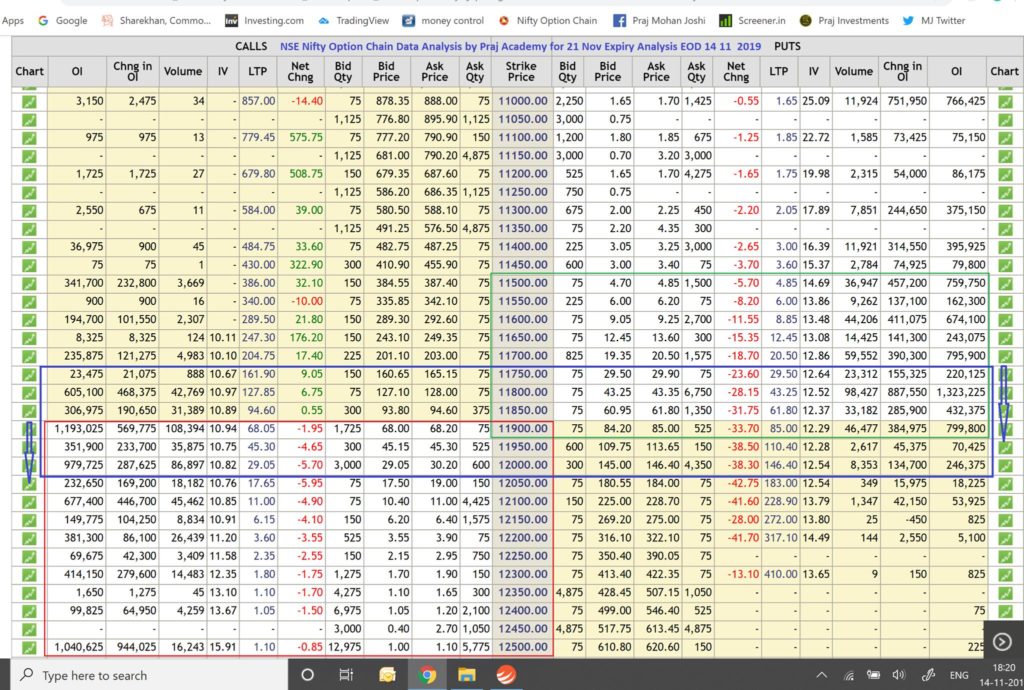1024x690 pixels.
Task: Expand hidden system tray icons chevron
Action: pyautogui.click(x=821, y=676)
